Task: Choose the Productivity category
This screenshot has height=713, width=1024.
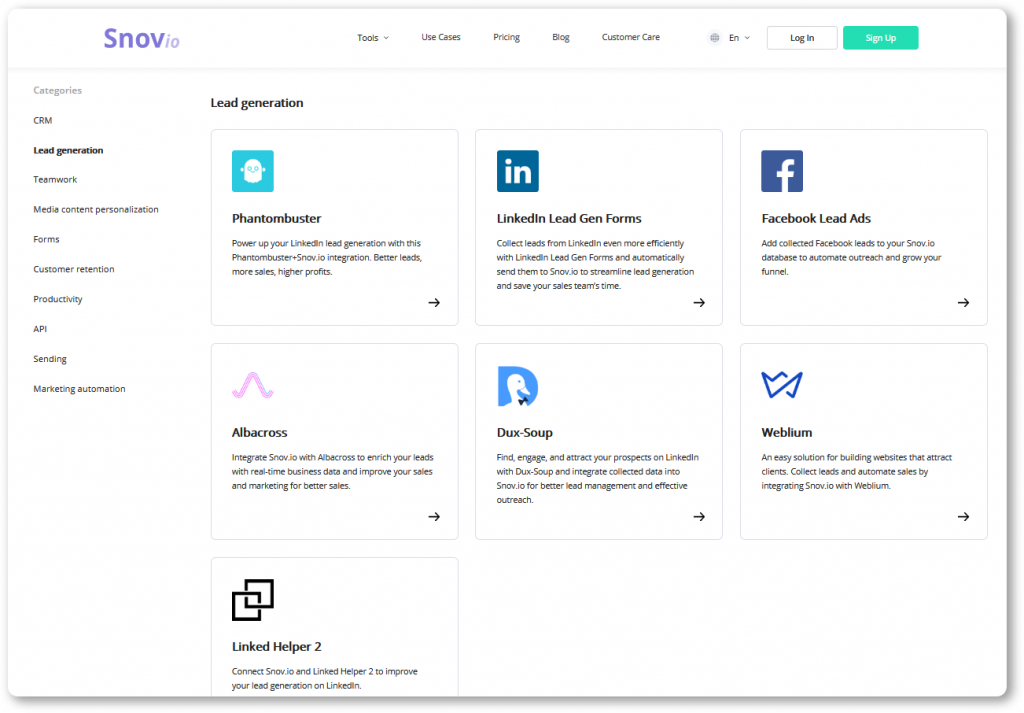Action: coord(57,299)
